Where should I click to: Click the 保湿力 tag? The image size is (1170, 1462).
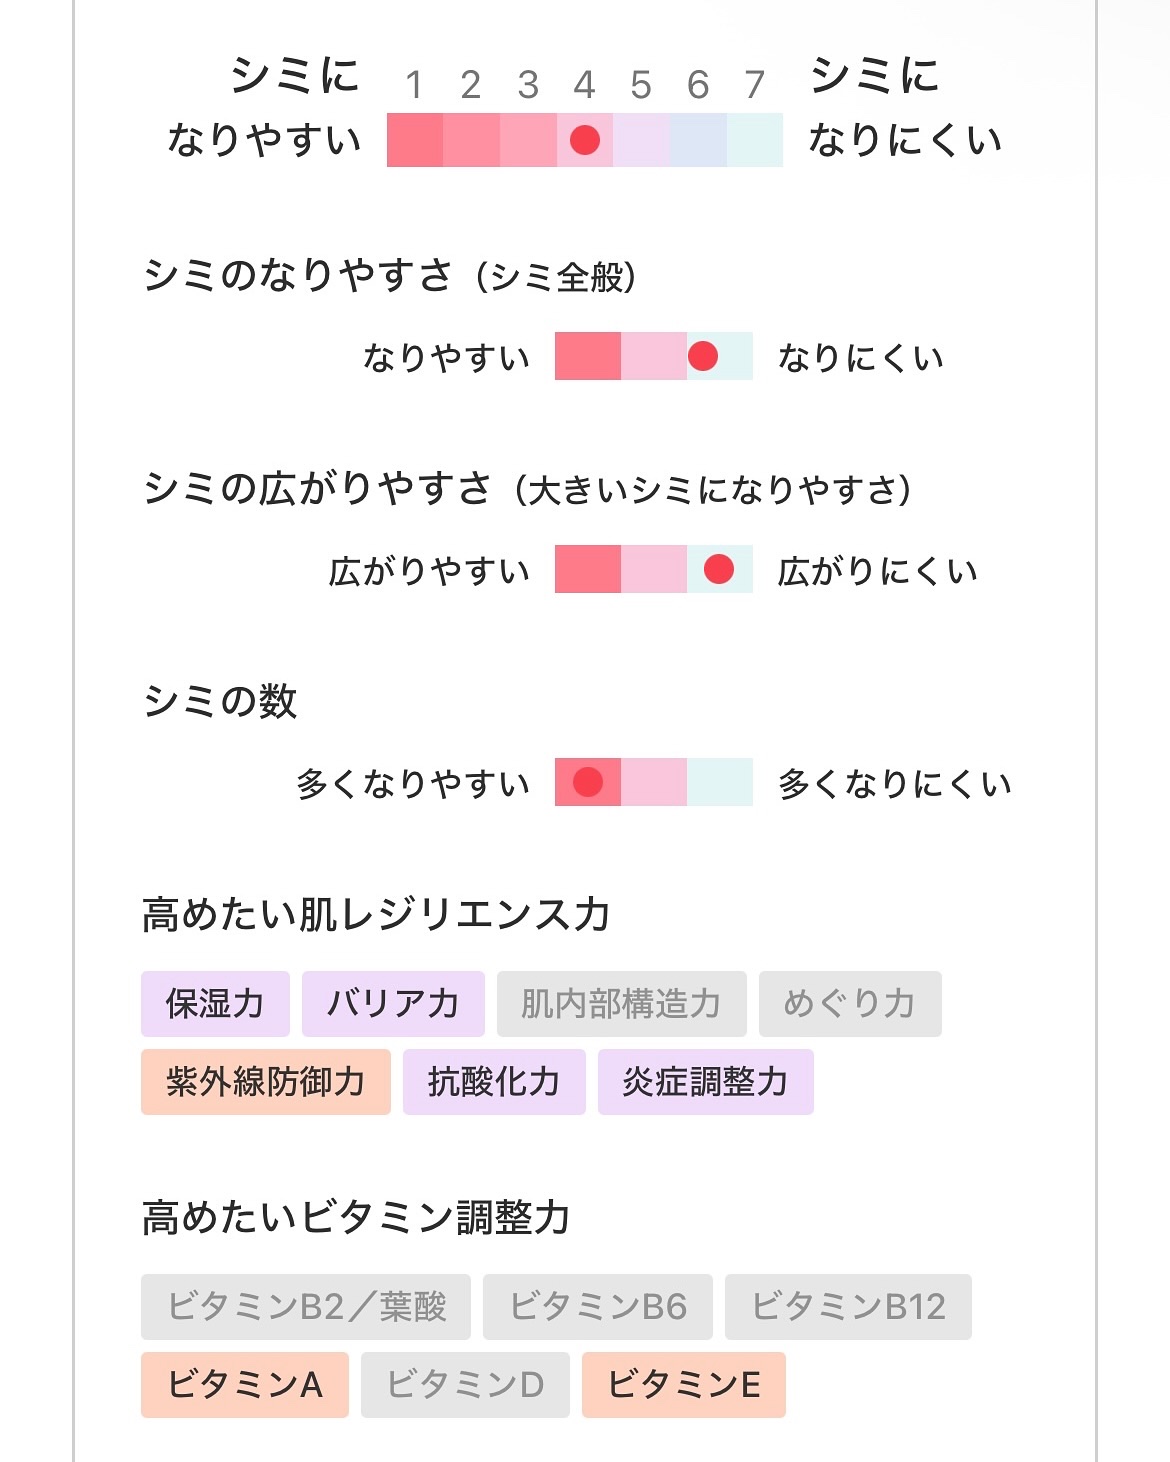(215, 1003)
